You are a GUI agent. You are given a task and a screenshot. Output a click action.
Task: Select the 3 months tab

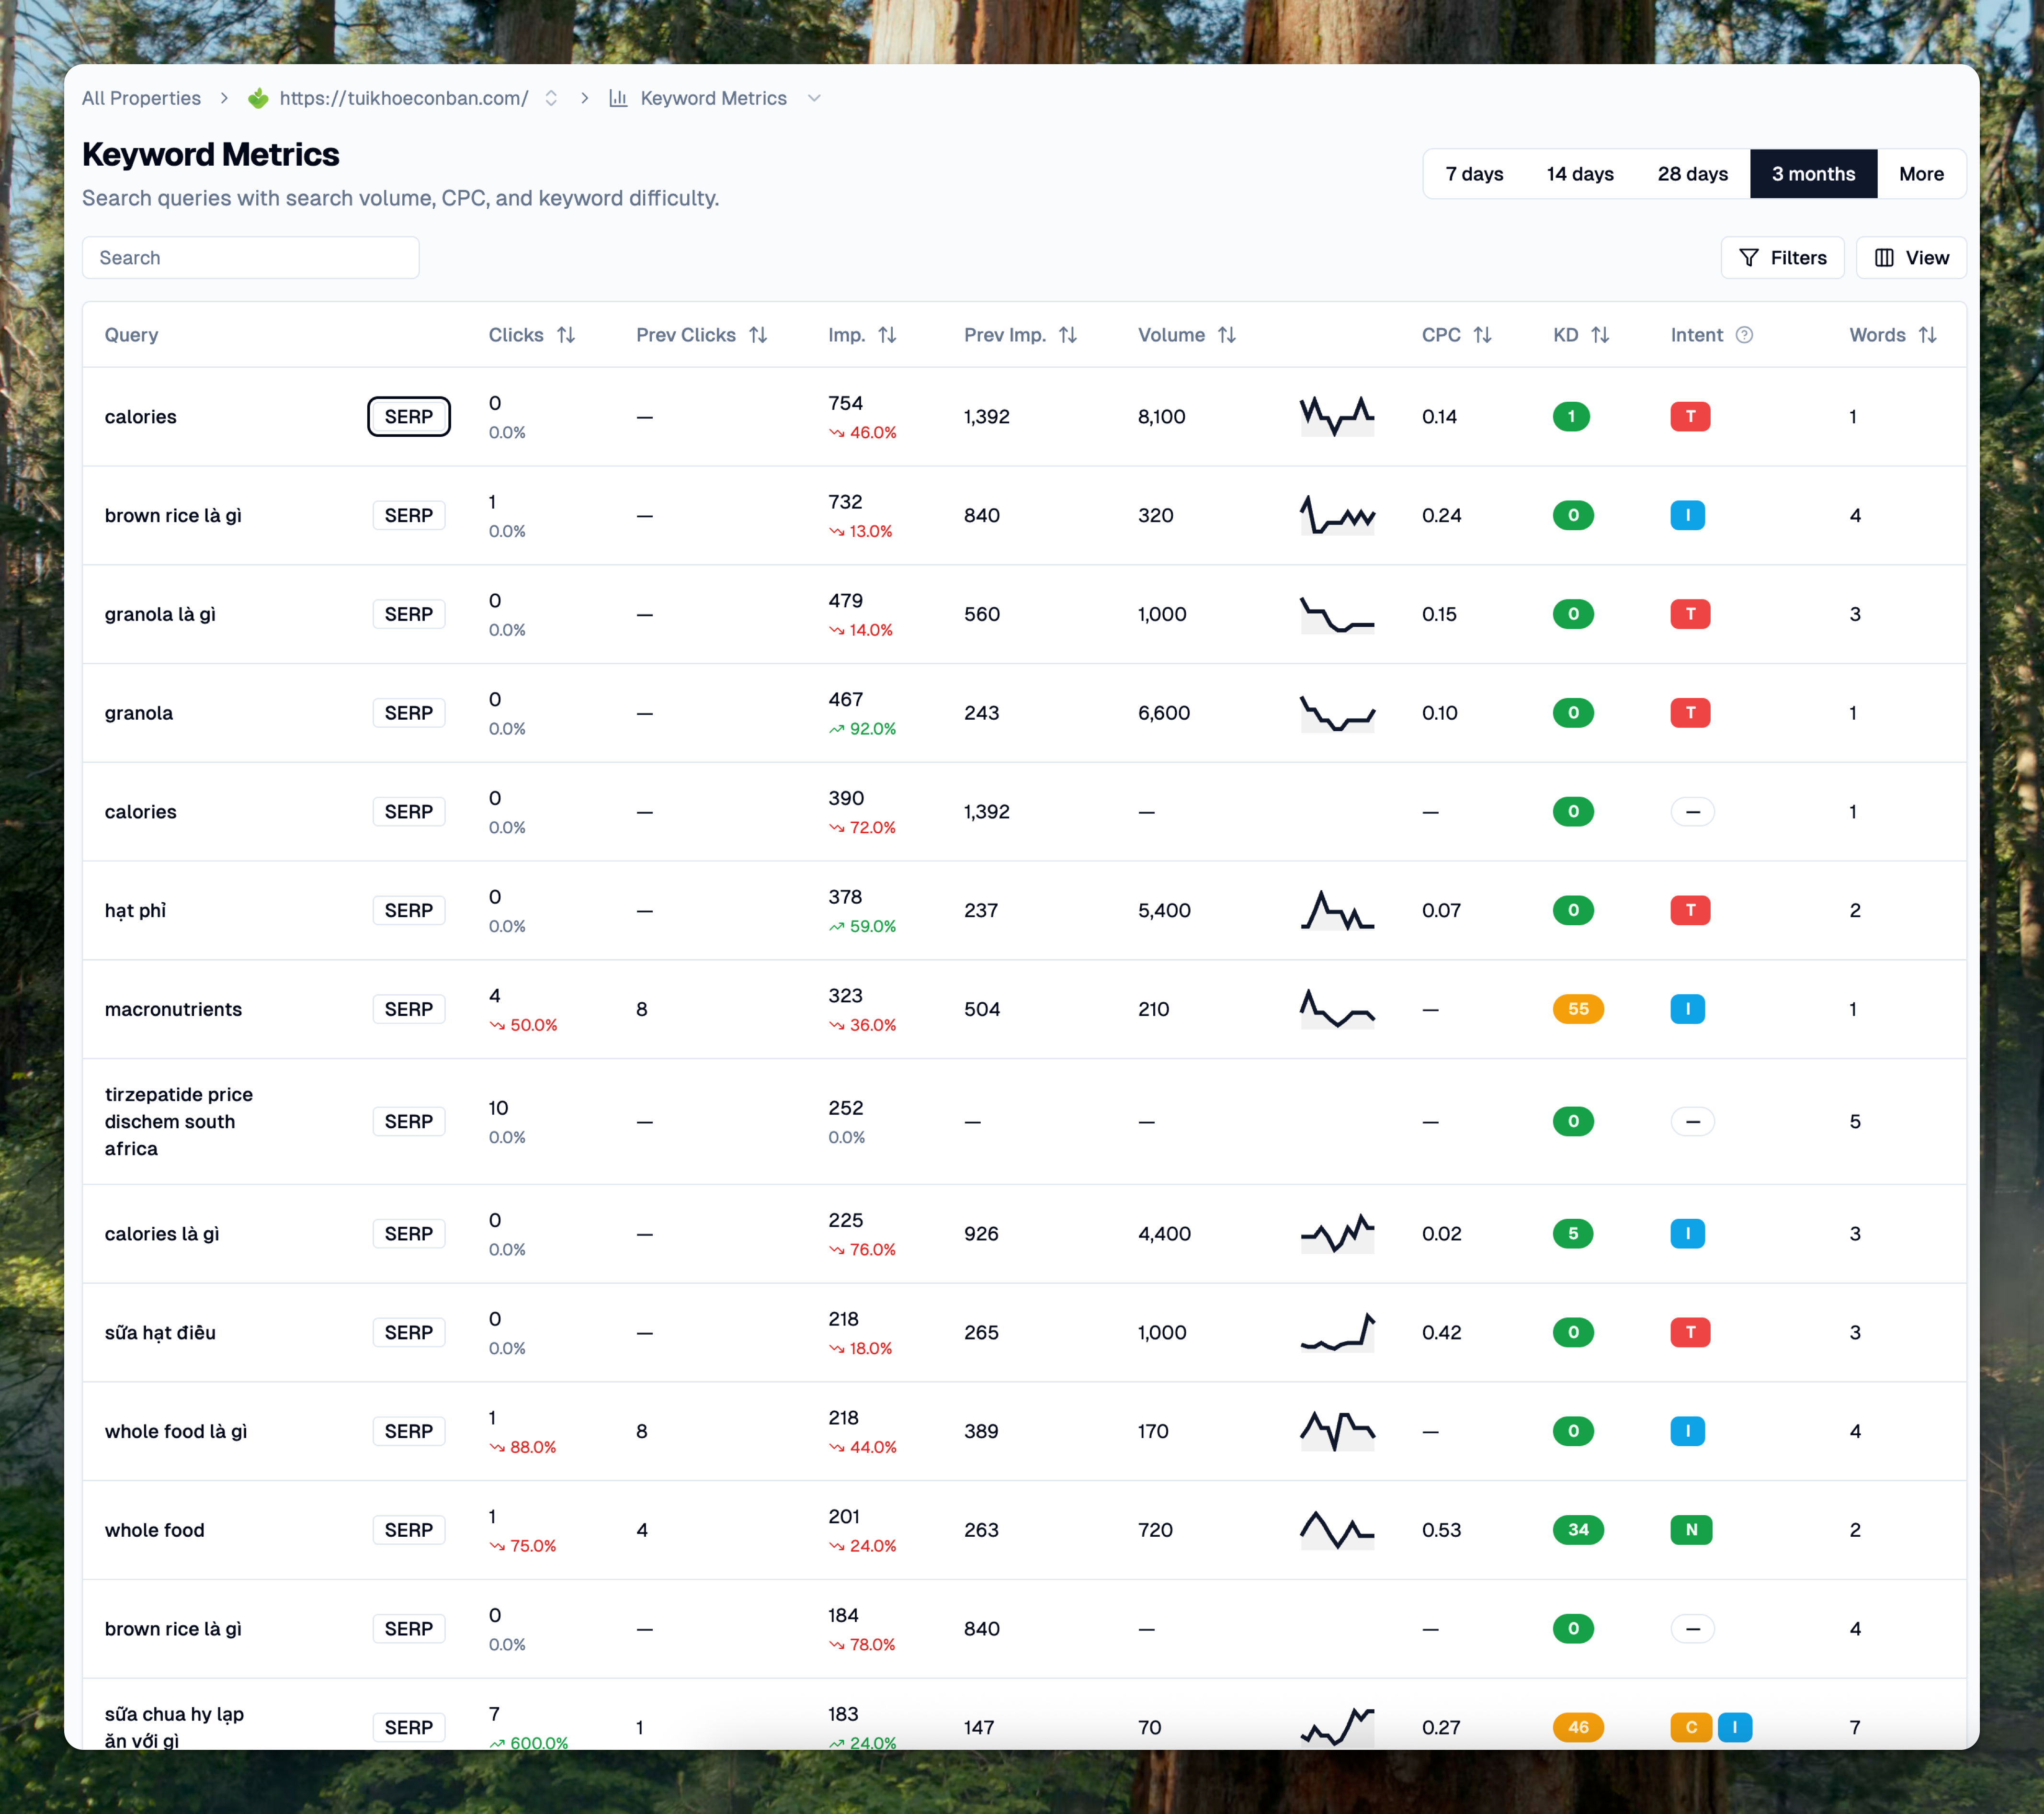(x=1813, y=174)
